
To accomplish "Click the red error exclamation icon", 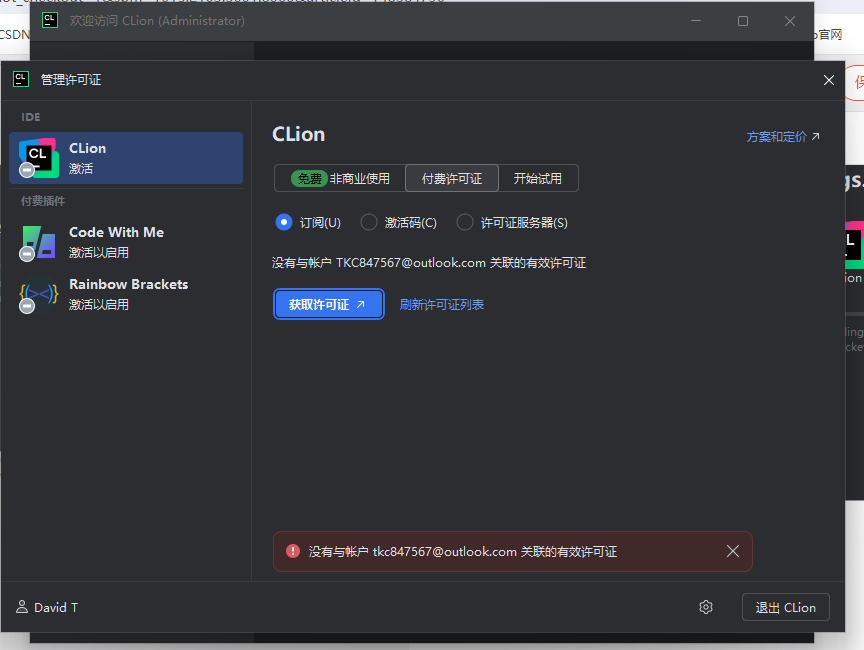I will (293, 551).
